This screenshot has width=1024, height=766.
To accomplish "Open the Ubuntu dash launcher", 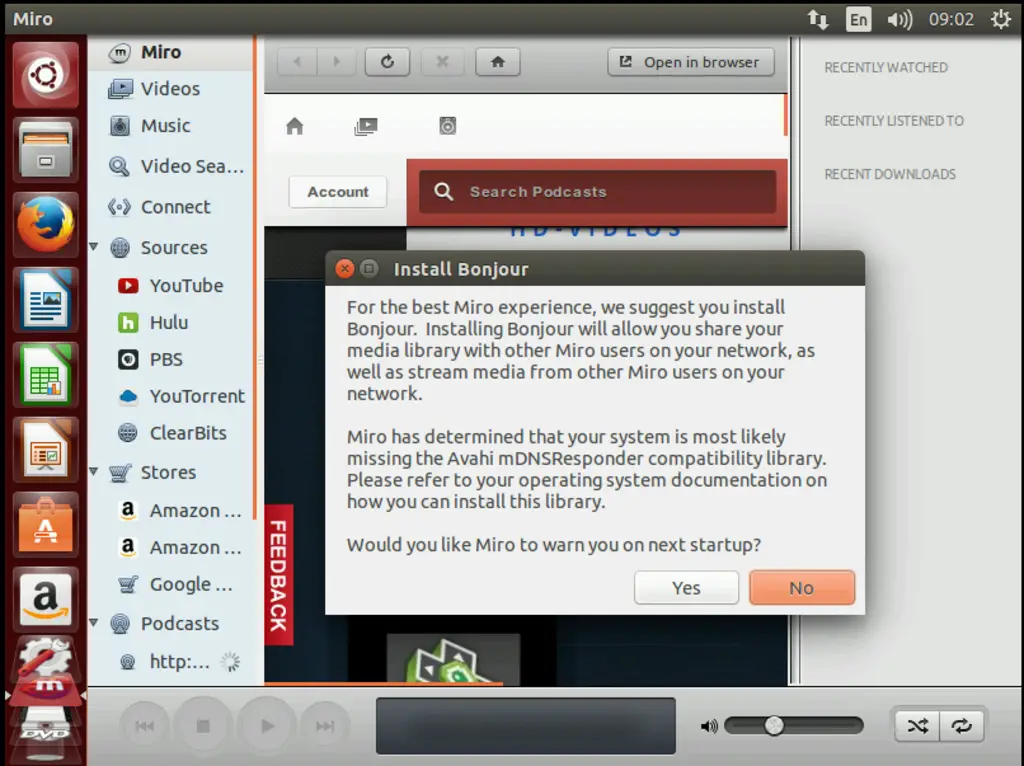I will [x=45, y=75].
